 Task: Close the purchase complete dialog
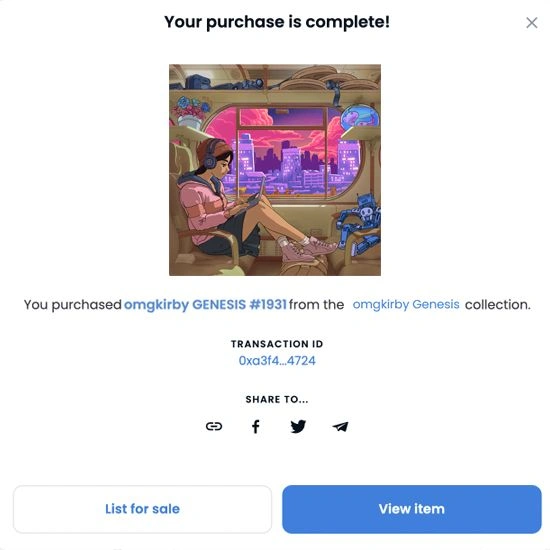(x=532, y=23)
